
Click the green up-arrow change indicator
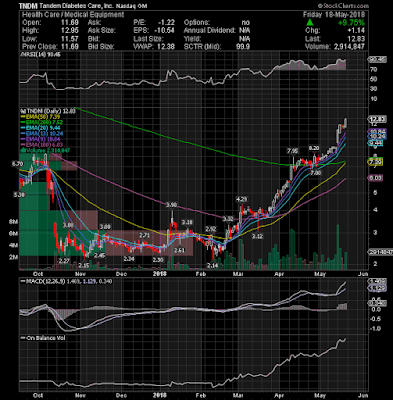point(310,23)
